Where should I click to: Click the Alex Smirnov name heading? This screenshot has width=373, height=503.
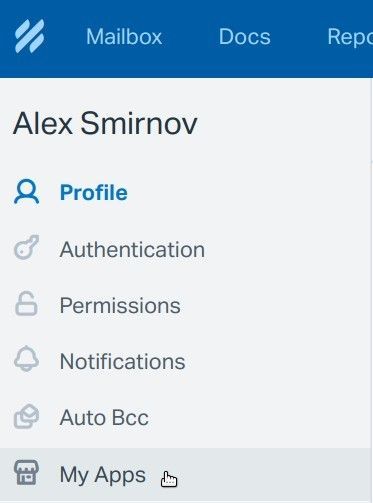(x=105, y=123)
